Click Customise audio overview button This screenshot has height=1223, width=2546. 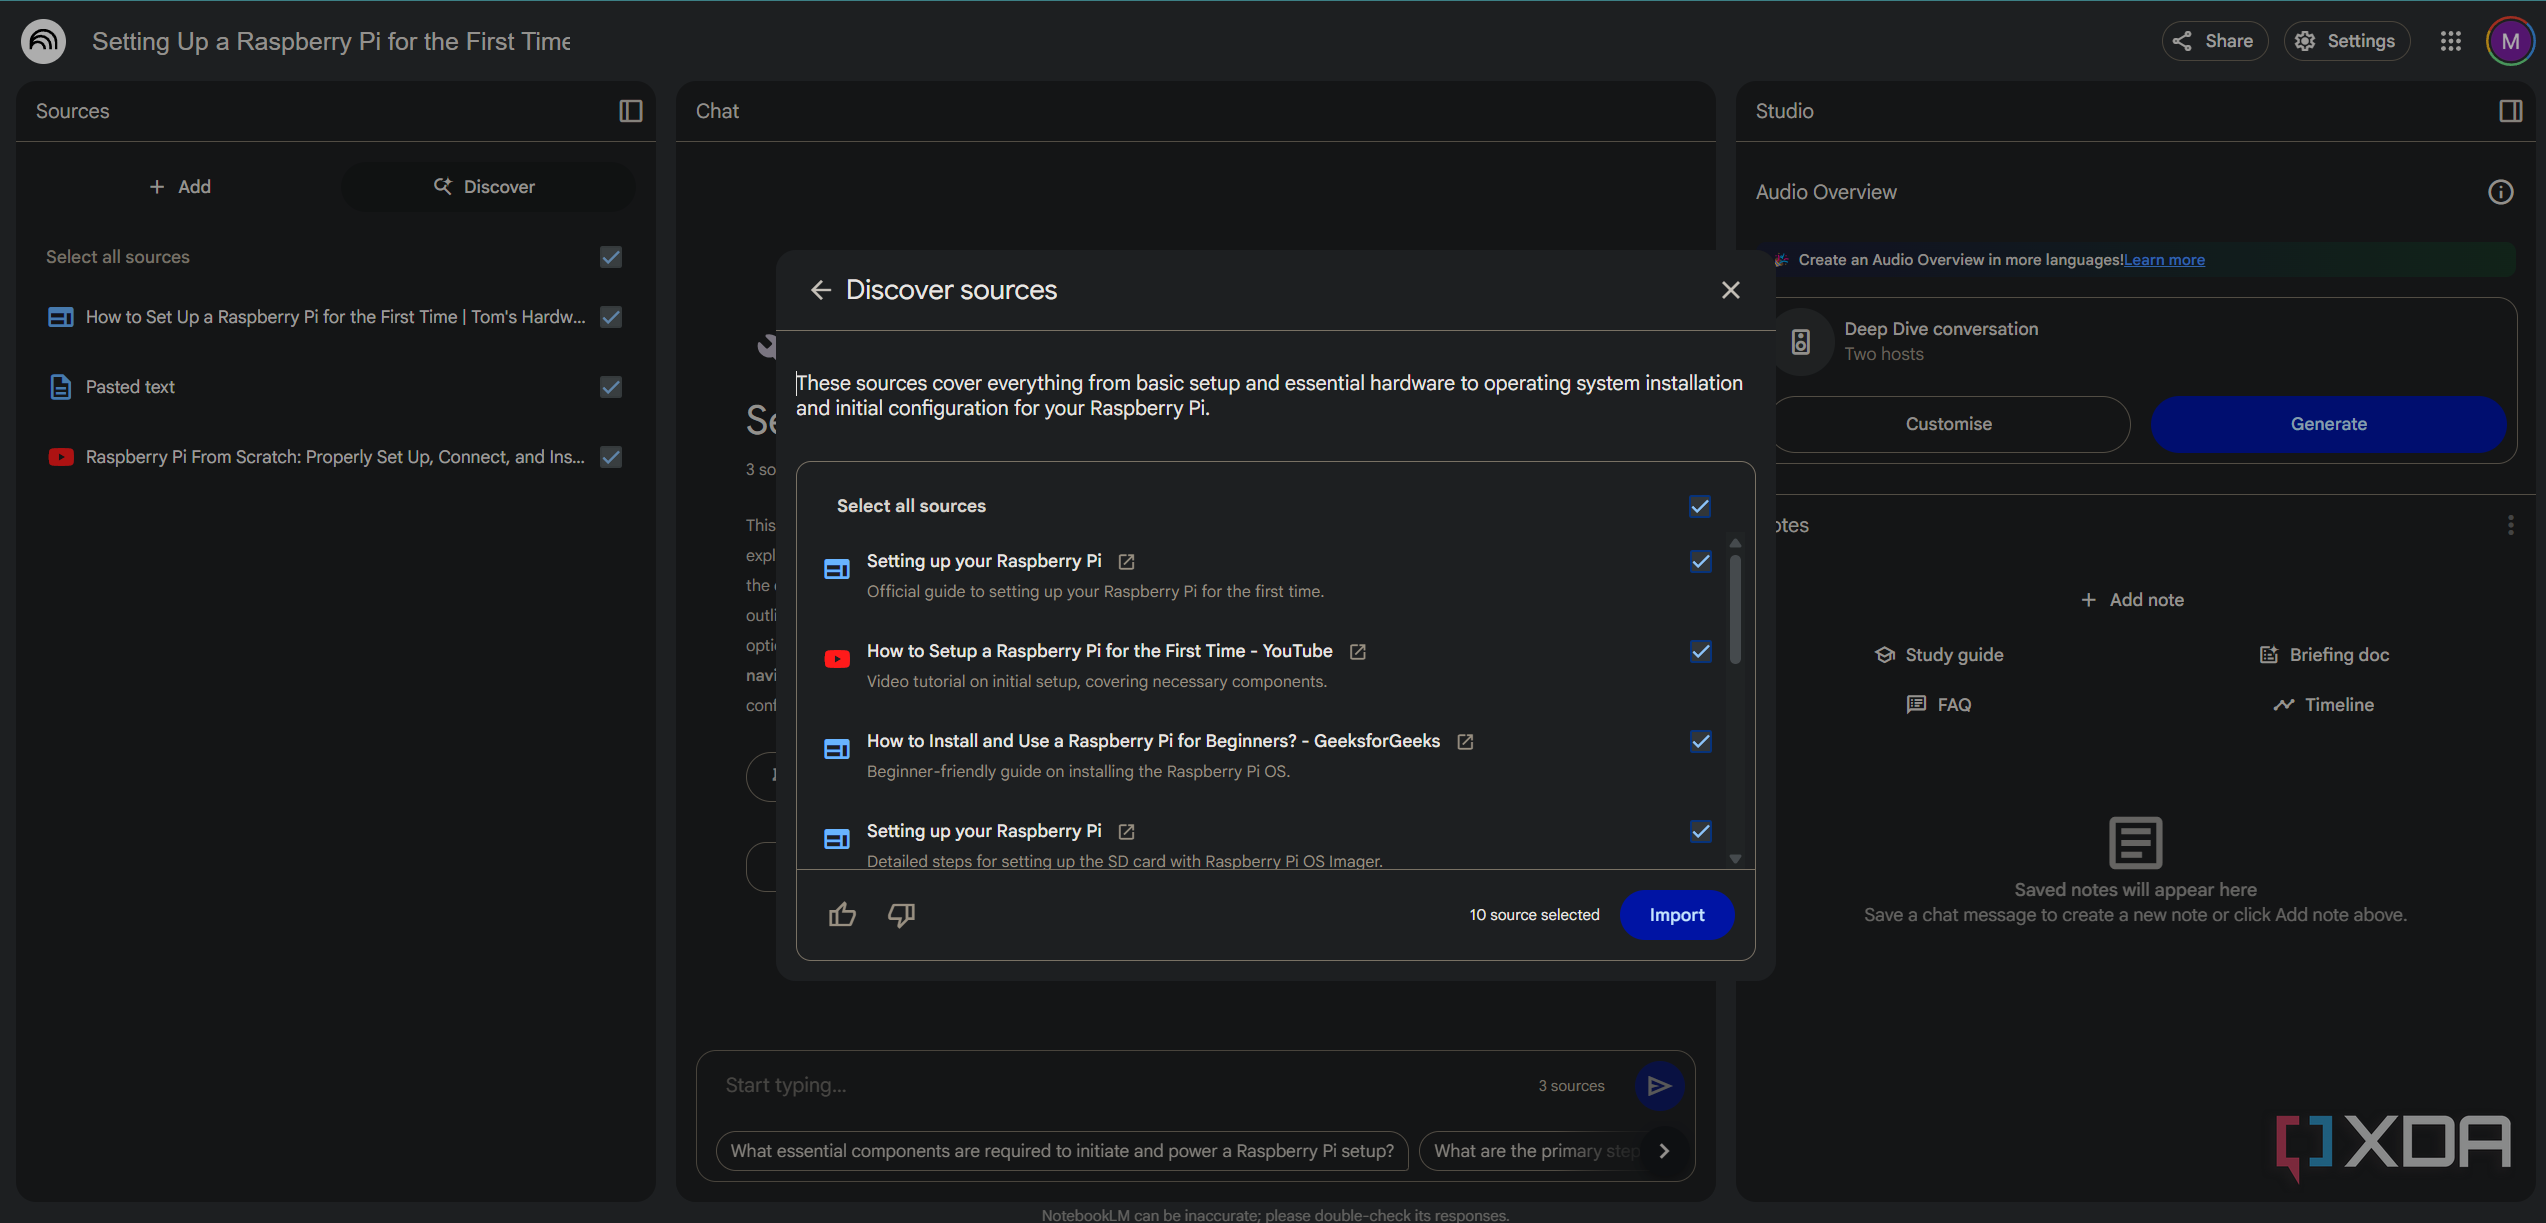pyautogui.click(x=1948, y=424)
